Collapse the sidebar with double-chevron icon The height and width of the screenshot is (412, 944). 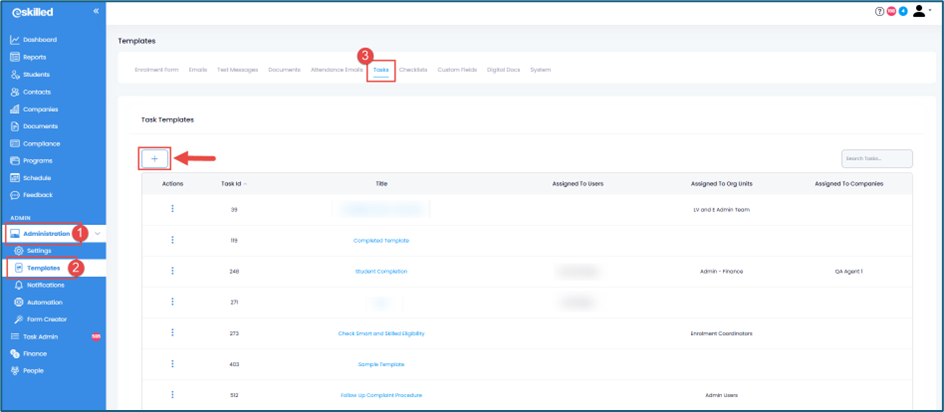click(96, 11)
